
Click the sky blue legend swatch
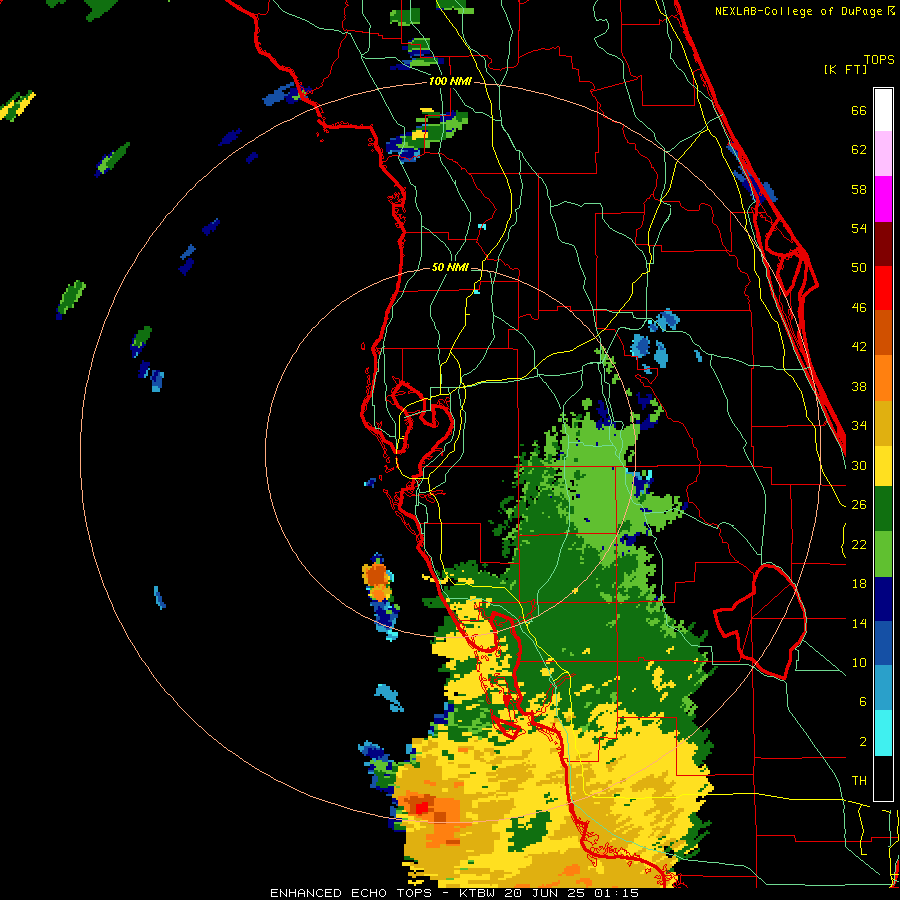pyautogui.click(x=883, y=687)
